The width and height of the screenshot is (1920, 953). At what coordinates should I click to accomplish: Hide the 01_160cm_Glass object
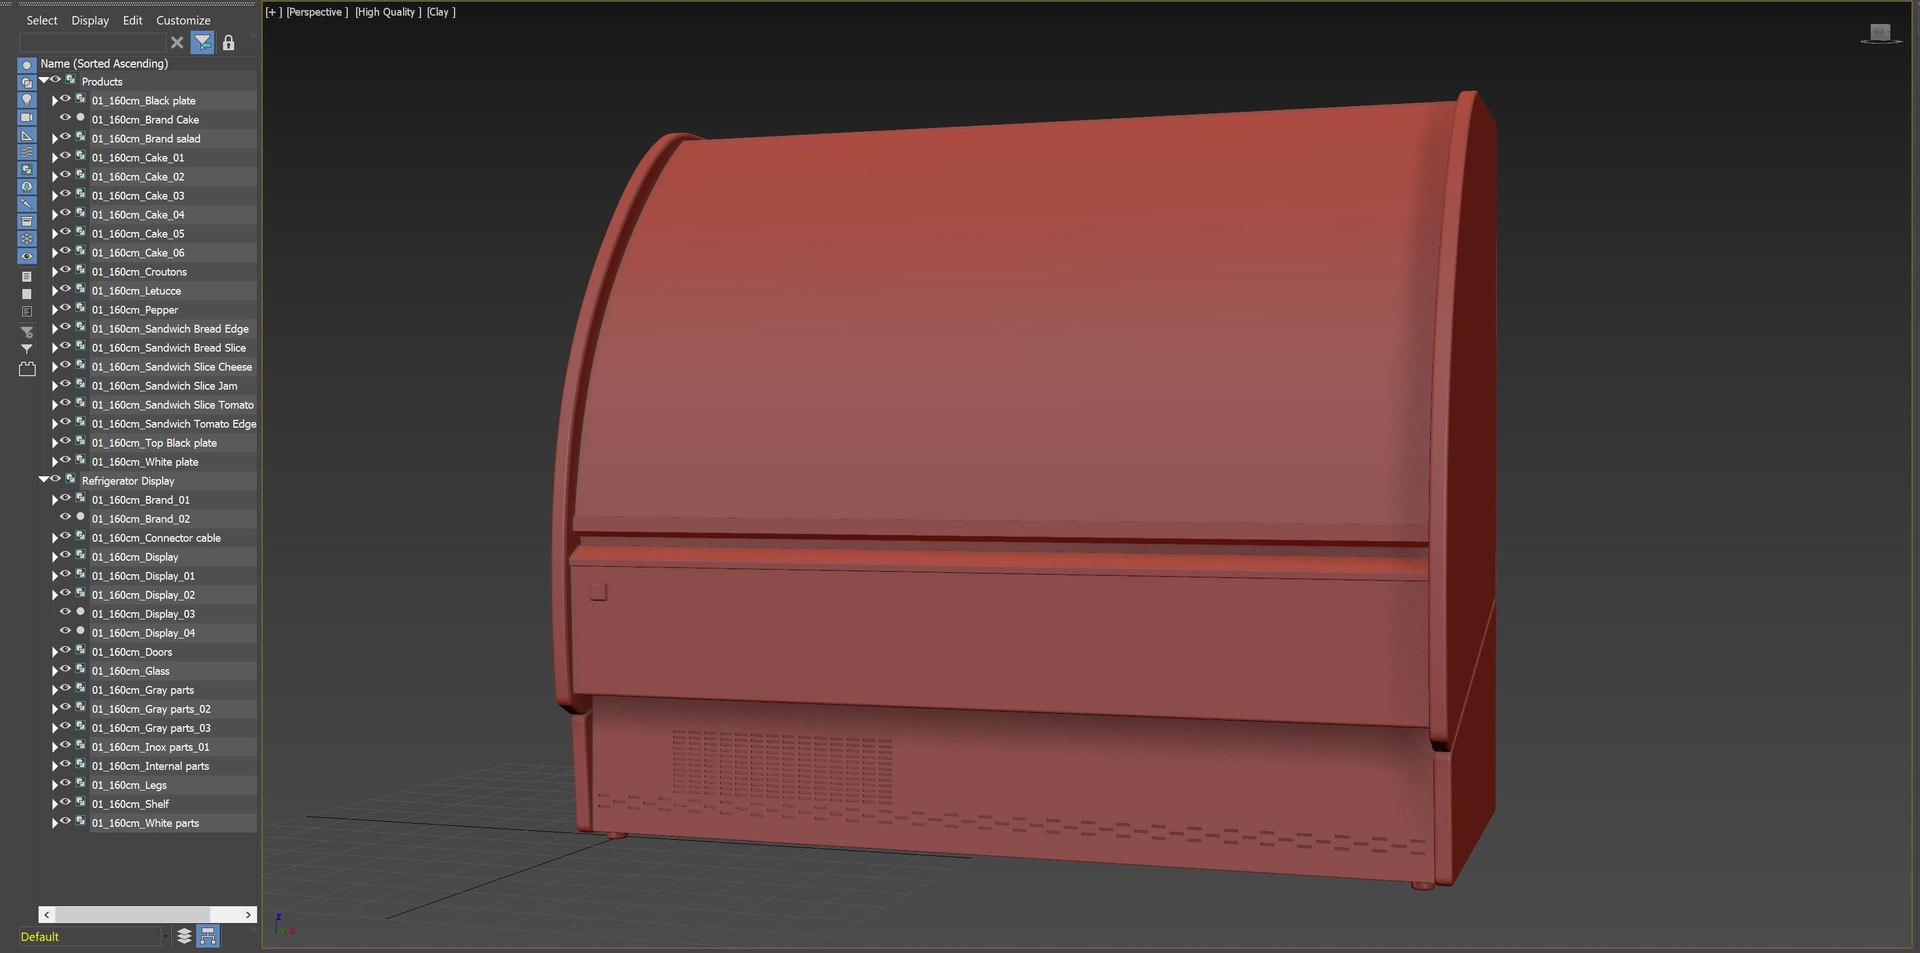tap(65, 669)
